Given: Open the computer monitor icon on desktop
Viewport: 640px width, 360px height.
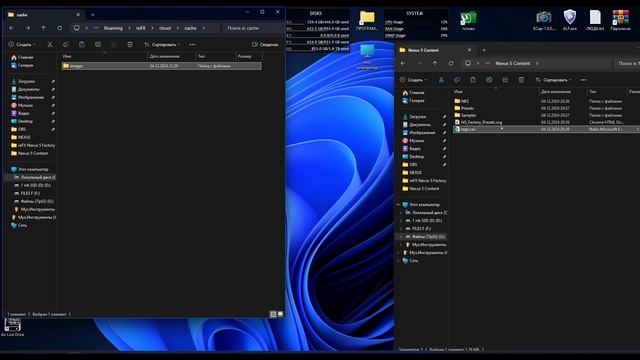Looking at the screenshot, I should (x=367, y=56).
